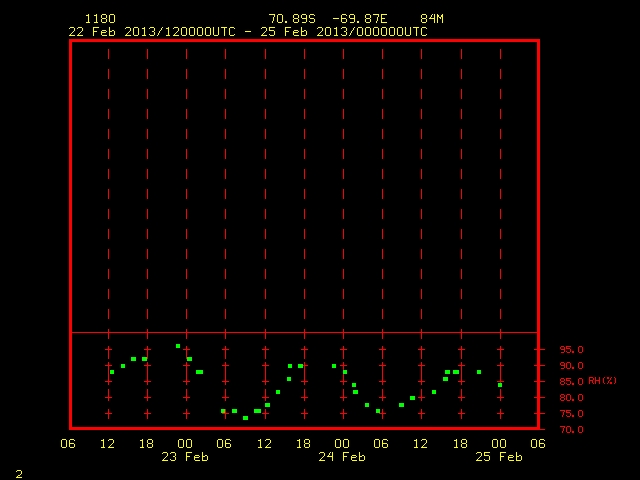Screen dimensions: 640x480
Task: Click the 23 Feb date label
Action: pyautogui.click(x=185, y=457)
